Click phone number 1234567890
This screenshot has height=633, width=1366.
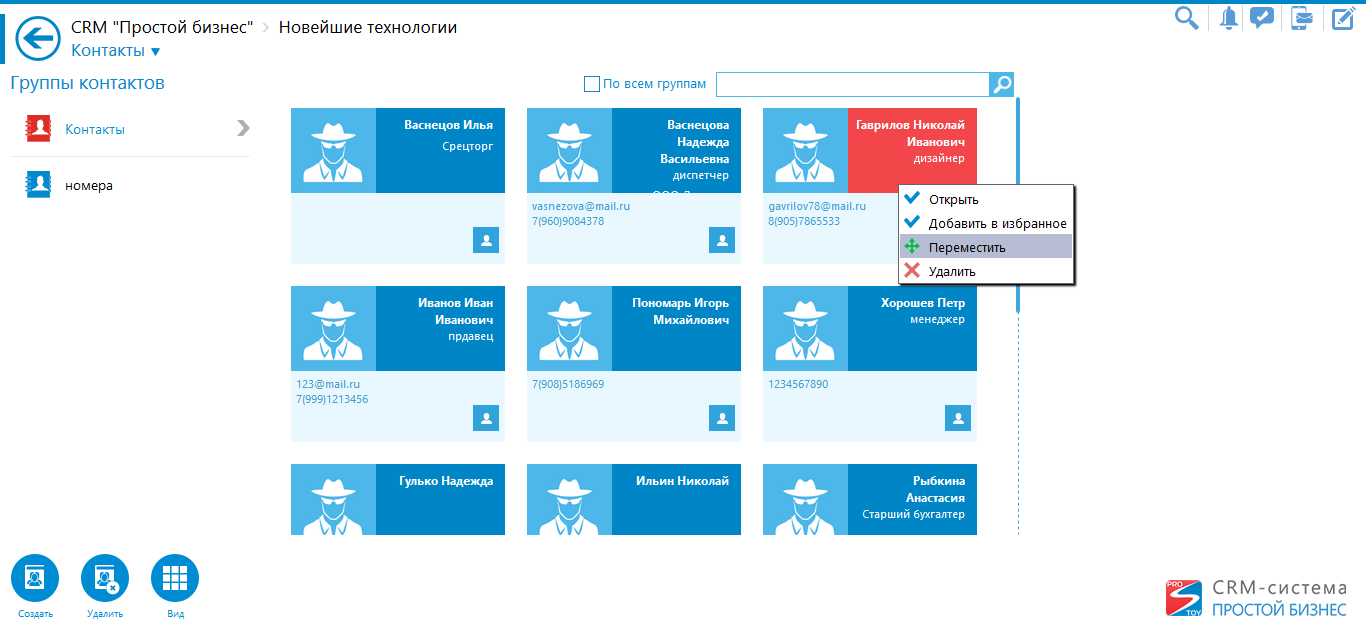[798, 384]
